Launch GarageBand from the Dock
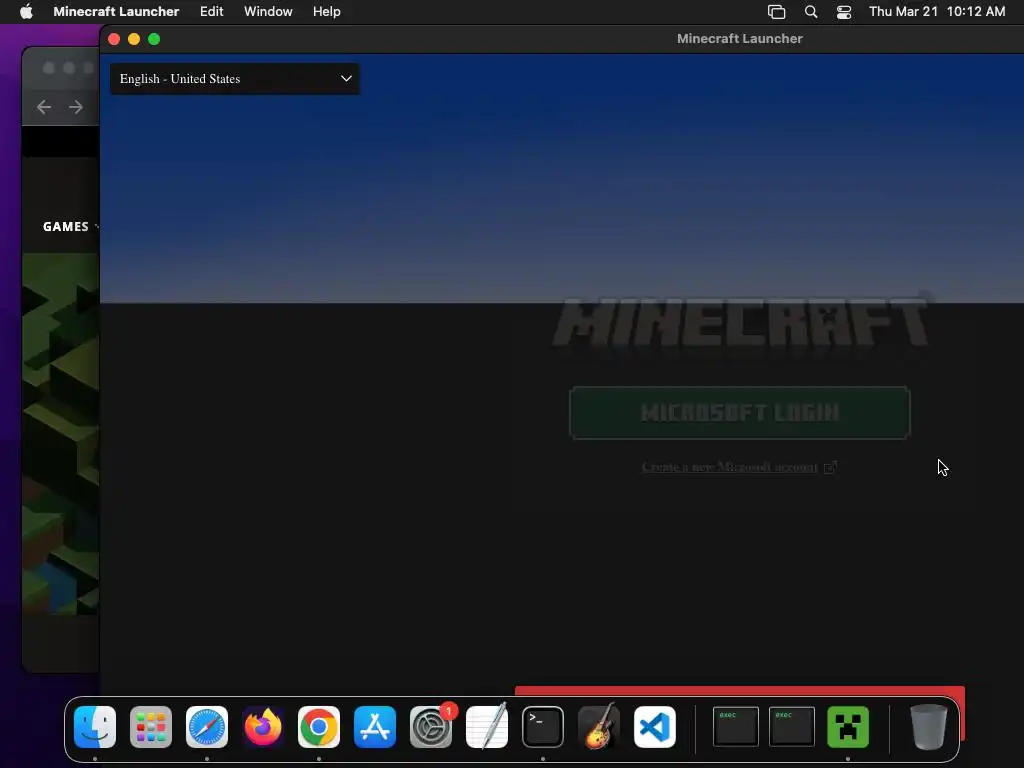 (599, 727)
